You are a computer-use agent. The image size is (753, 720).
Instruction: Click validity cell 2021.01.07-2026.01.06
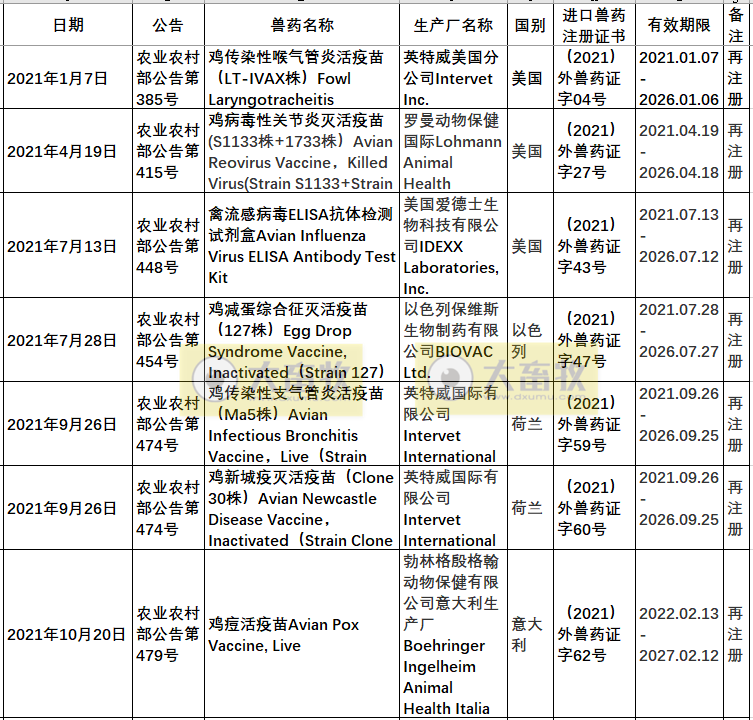click(x=679, y=78)
